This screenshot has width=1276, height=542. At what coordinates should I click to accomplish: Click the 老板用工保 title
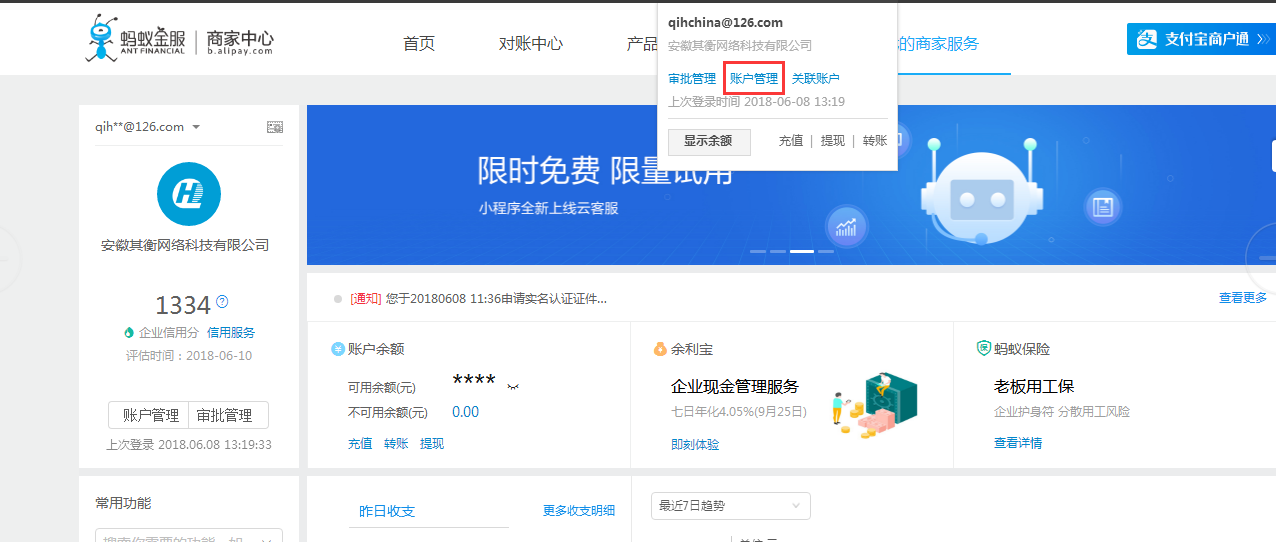(1034, 386)
